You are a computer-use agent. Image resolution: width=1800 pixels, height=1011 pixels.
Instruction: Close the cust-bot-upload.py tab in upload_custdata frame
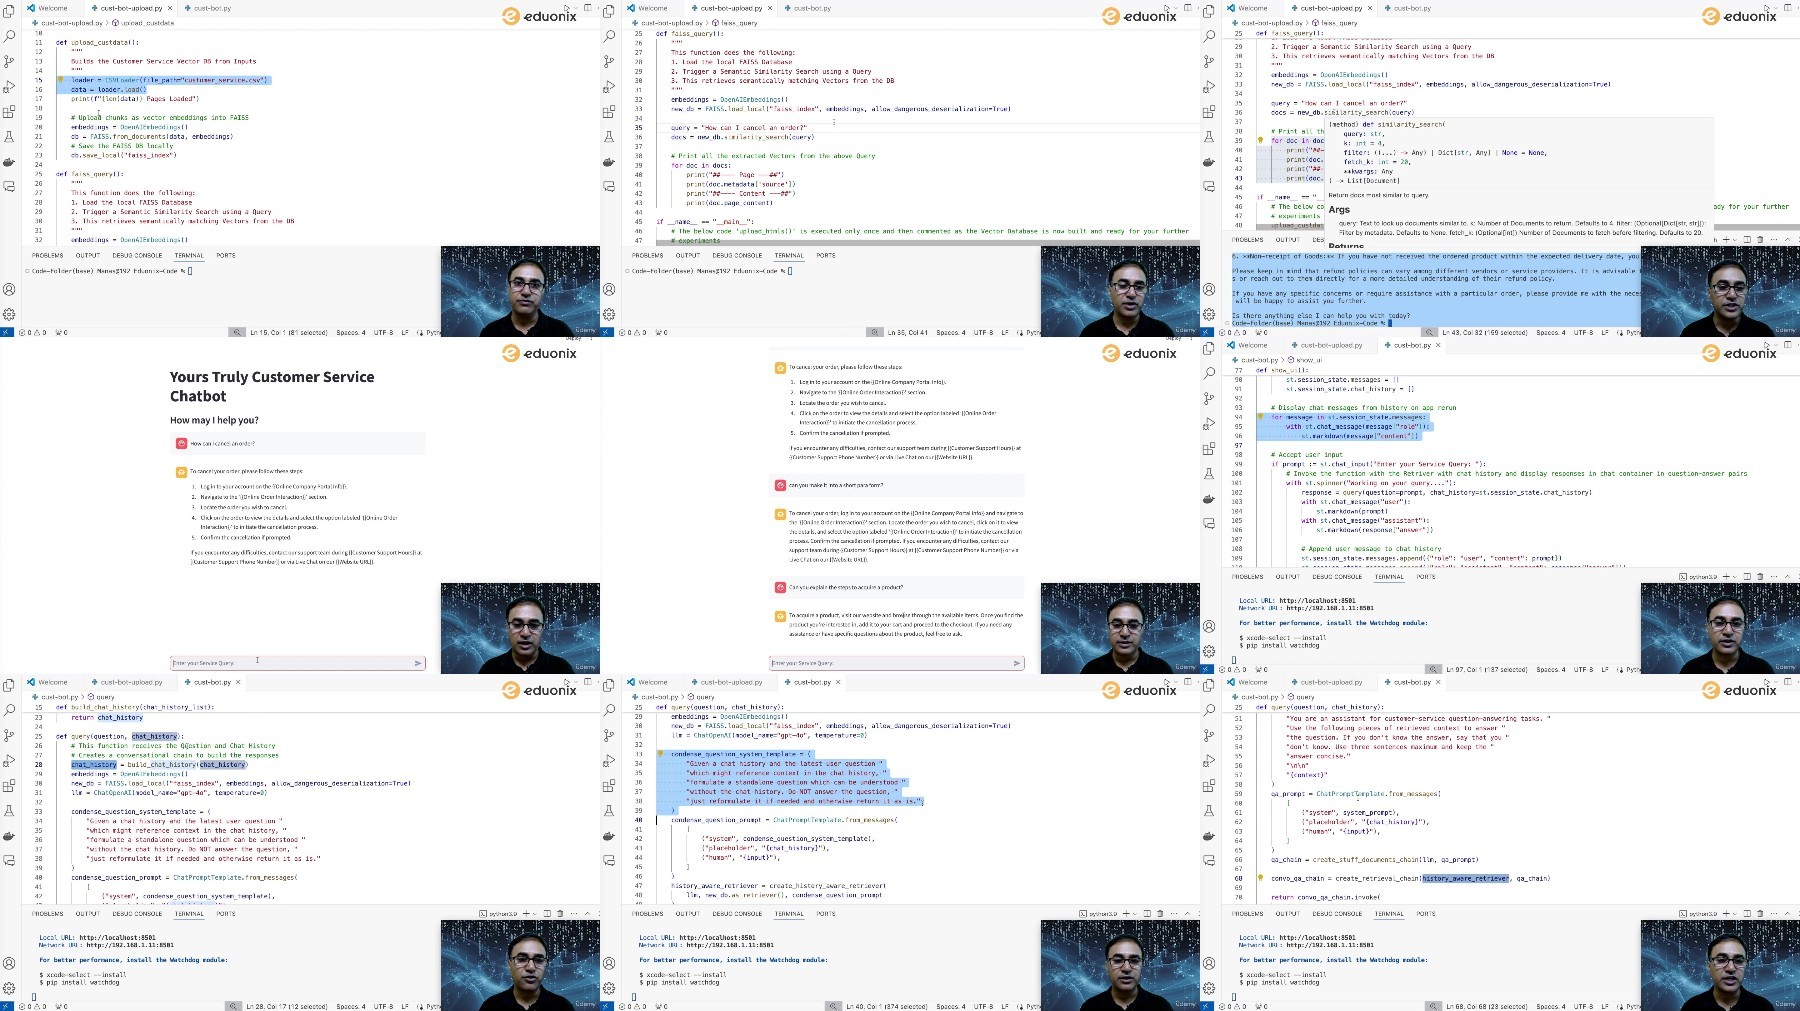point(170,8)
